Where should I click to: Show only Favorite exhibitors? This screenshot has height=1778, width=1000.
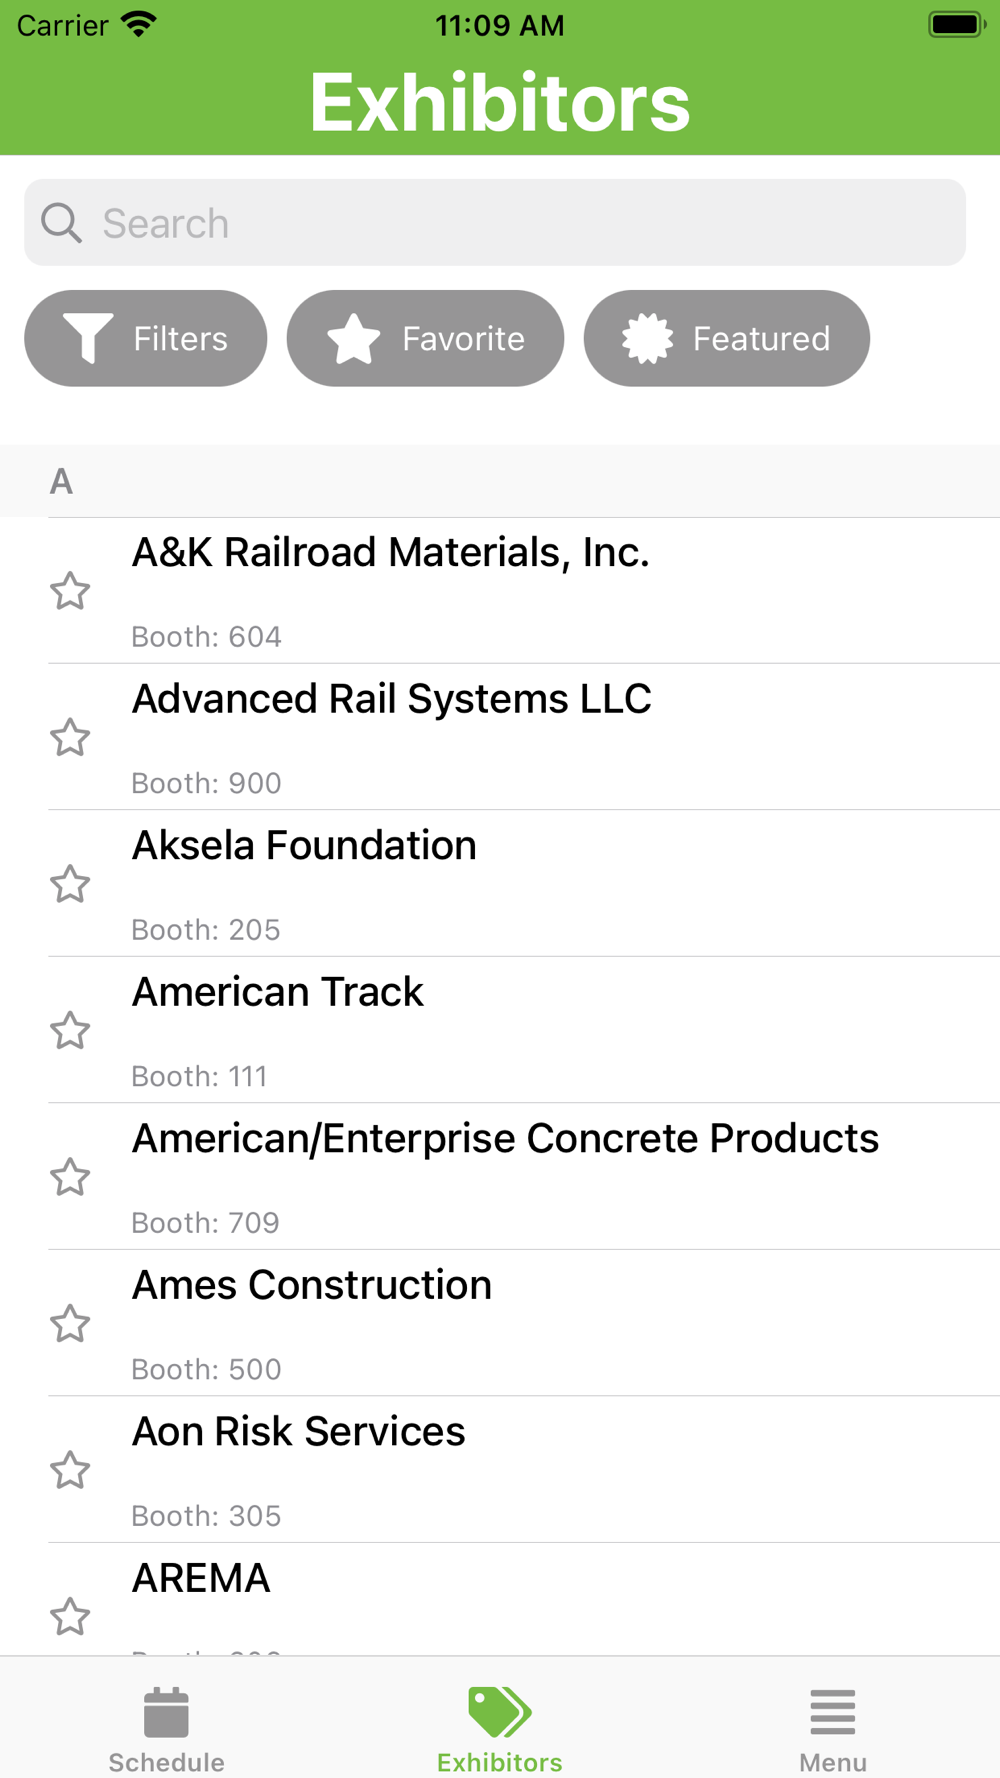pos(425,339)
